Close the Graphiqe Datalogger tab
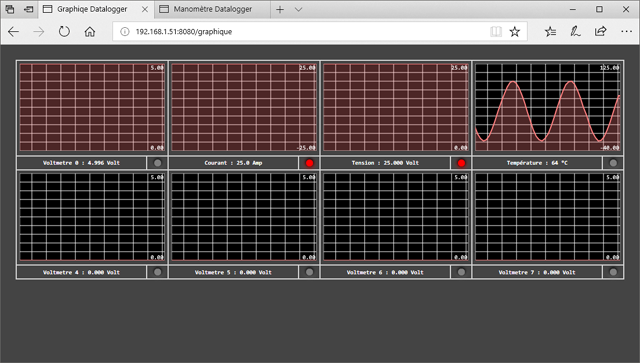This screenshot has height=363, width=640. coord(145,9)
